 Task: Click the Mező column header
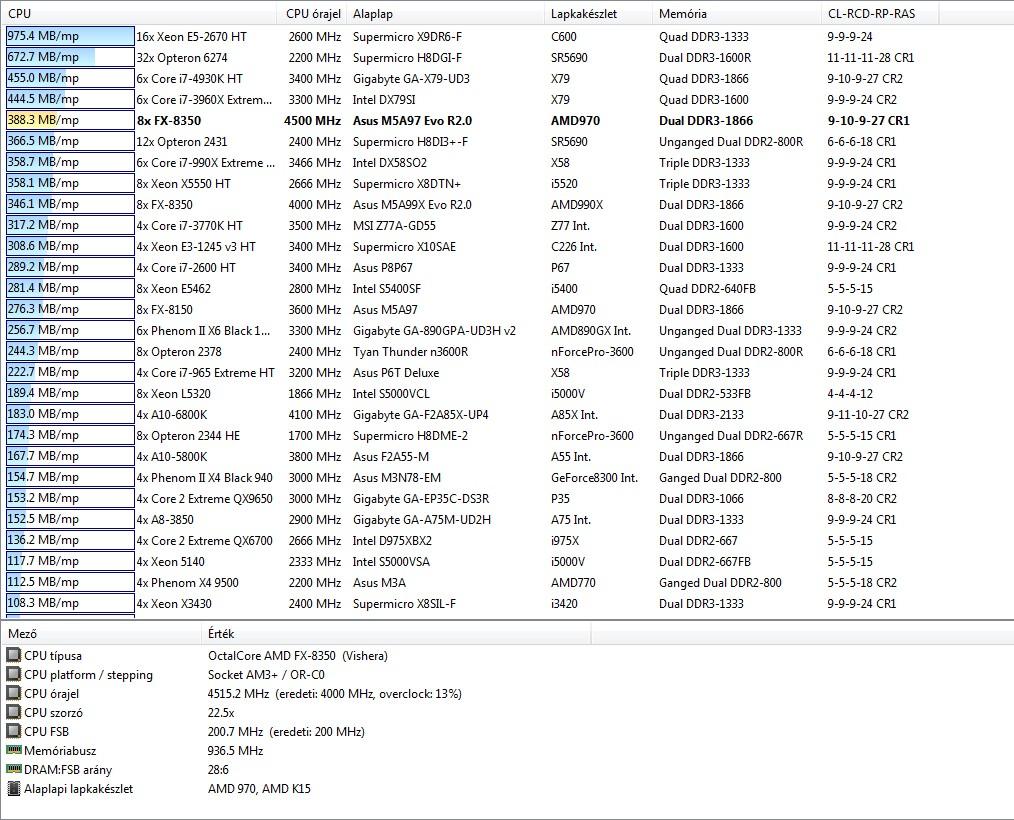102,634
